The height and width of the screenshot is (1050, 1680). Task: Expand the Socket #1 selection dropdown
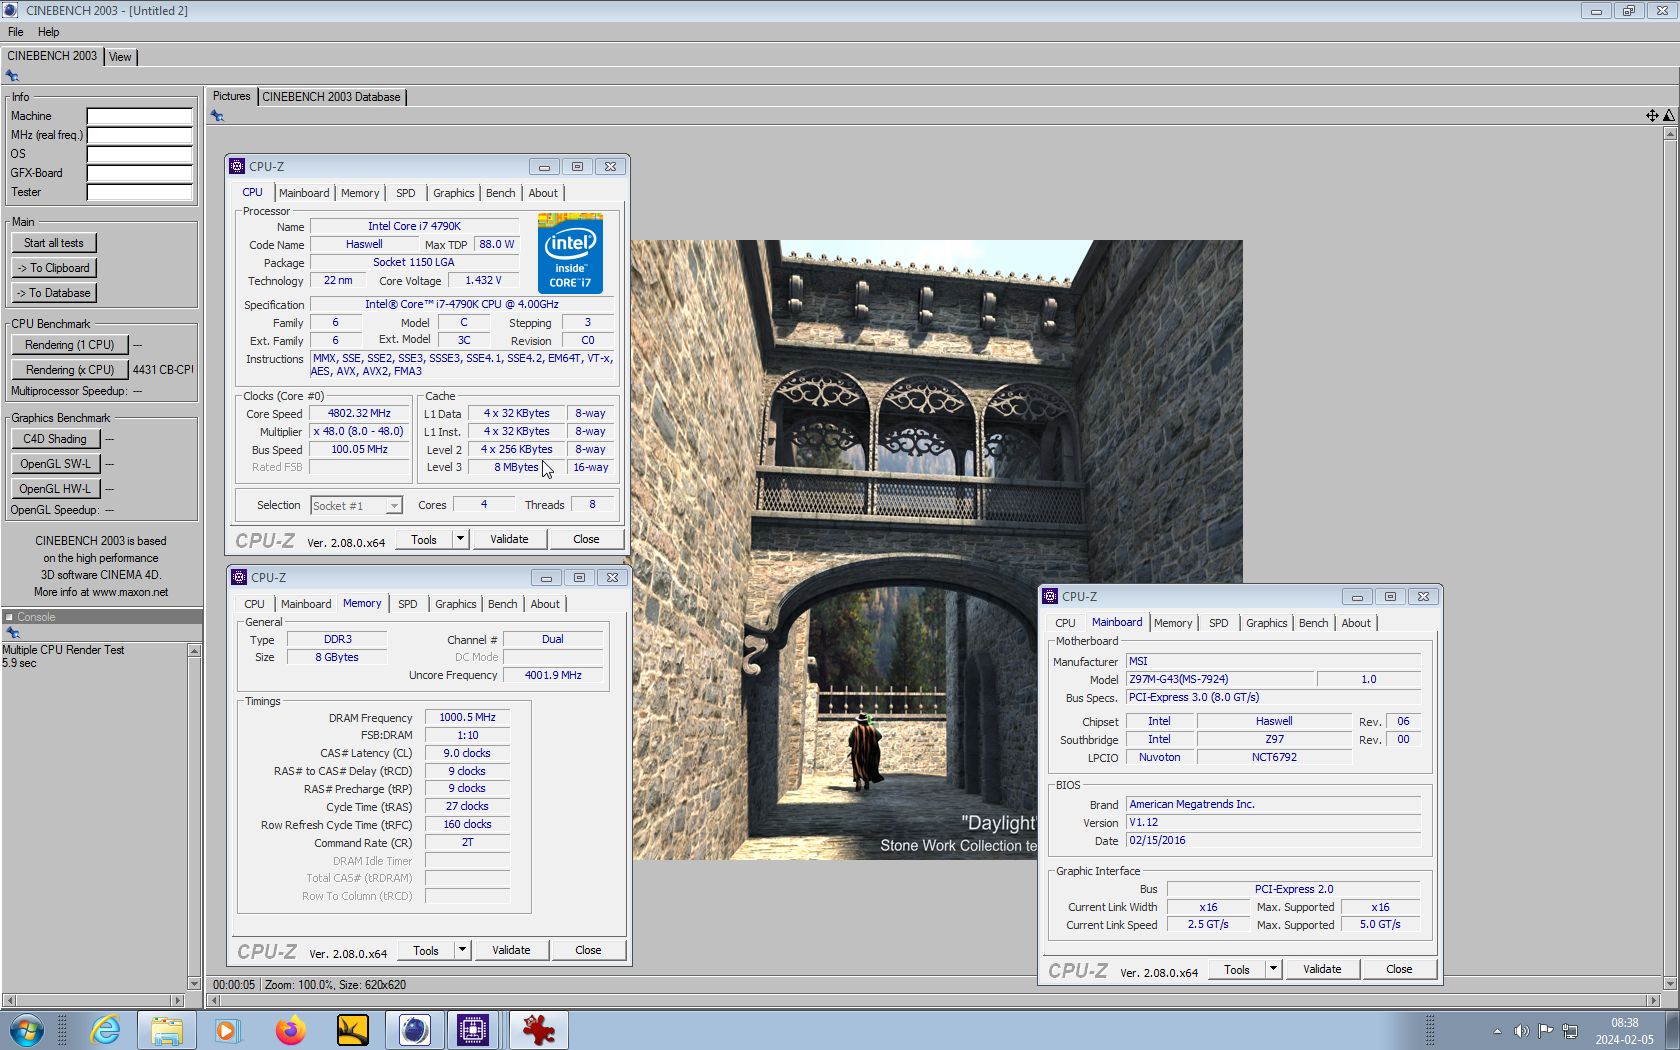[x=394, y=506]
